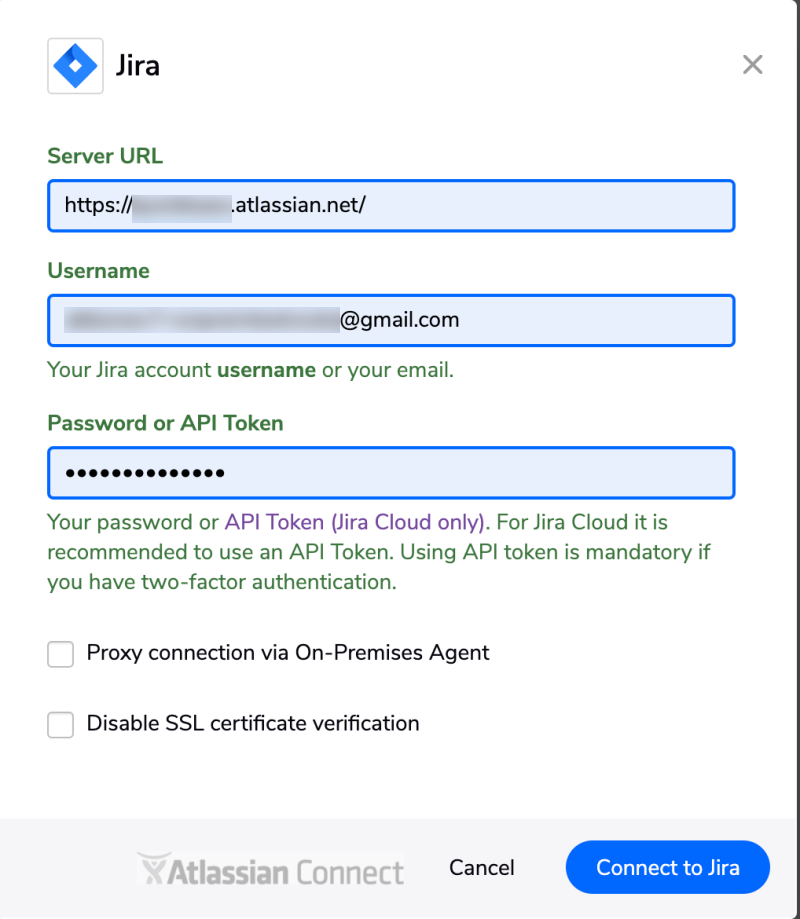Viewport: 800px width, 919px height.
Task: Click the Disable SSL certificate verification label
Action: (x=253, y=724)
